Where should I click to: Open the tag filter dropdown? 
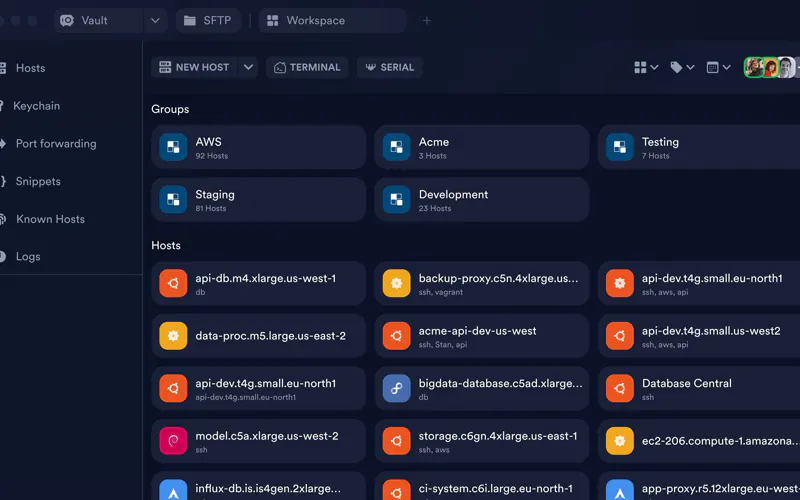(x=682, y=67)
